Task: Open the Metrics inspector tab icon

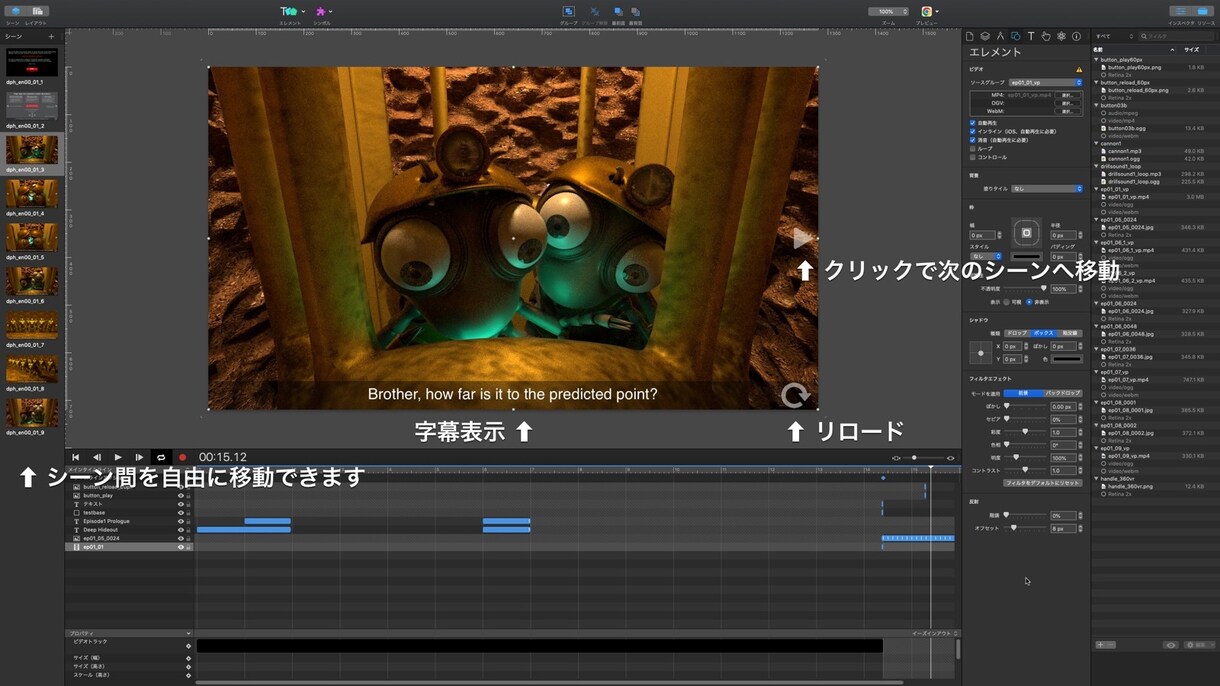Action: pyautogui.click(x=1000, y=36)
